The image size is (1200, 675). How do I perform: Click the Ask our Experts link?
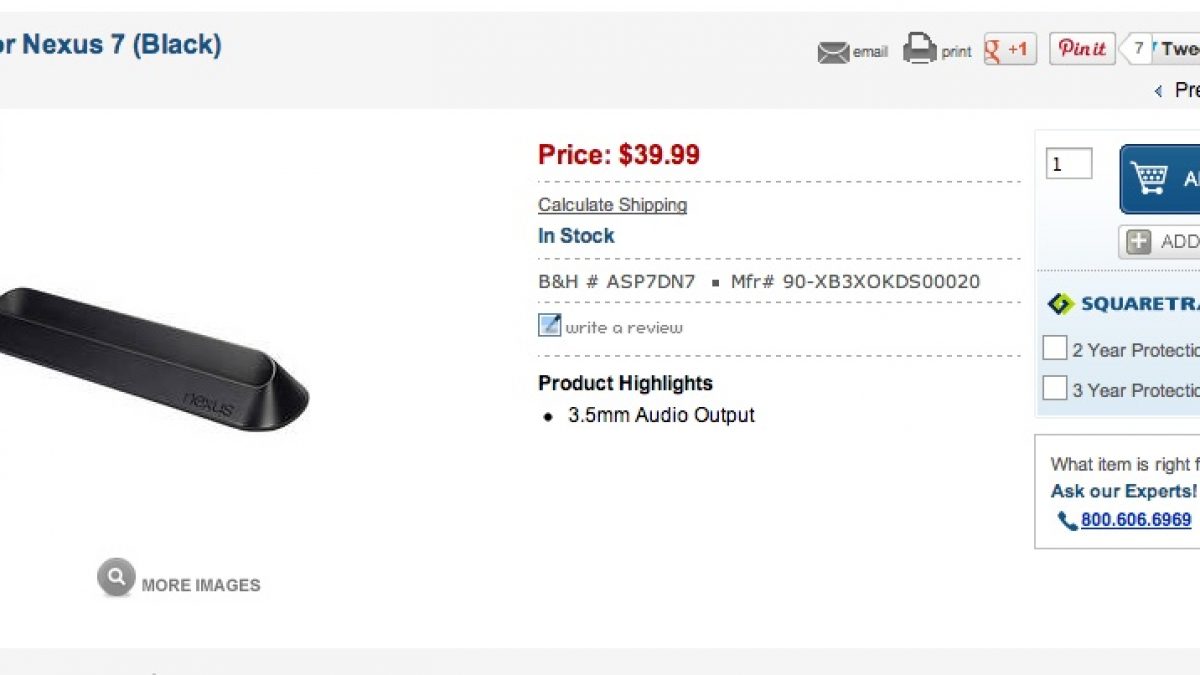(1123, 491)
